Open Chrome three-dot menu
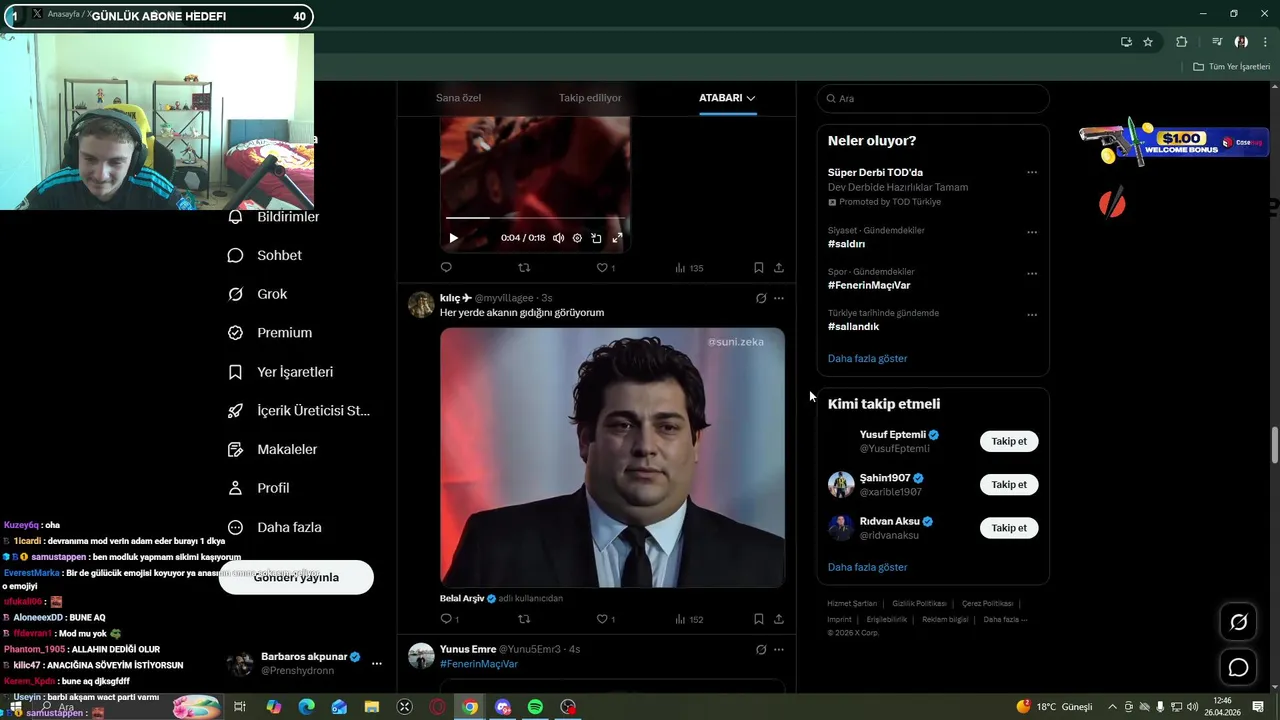 pyautogui.click(x=1266, y=42)
